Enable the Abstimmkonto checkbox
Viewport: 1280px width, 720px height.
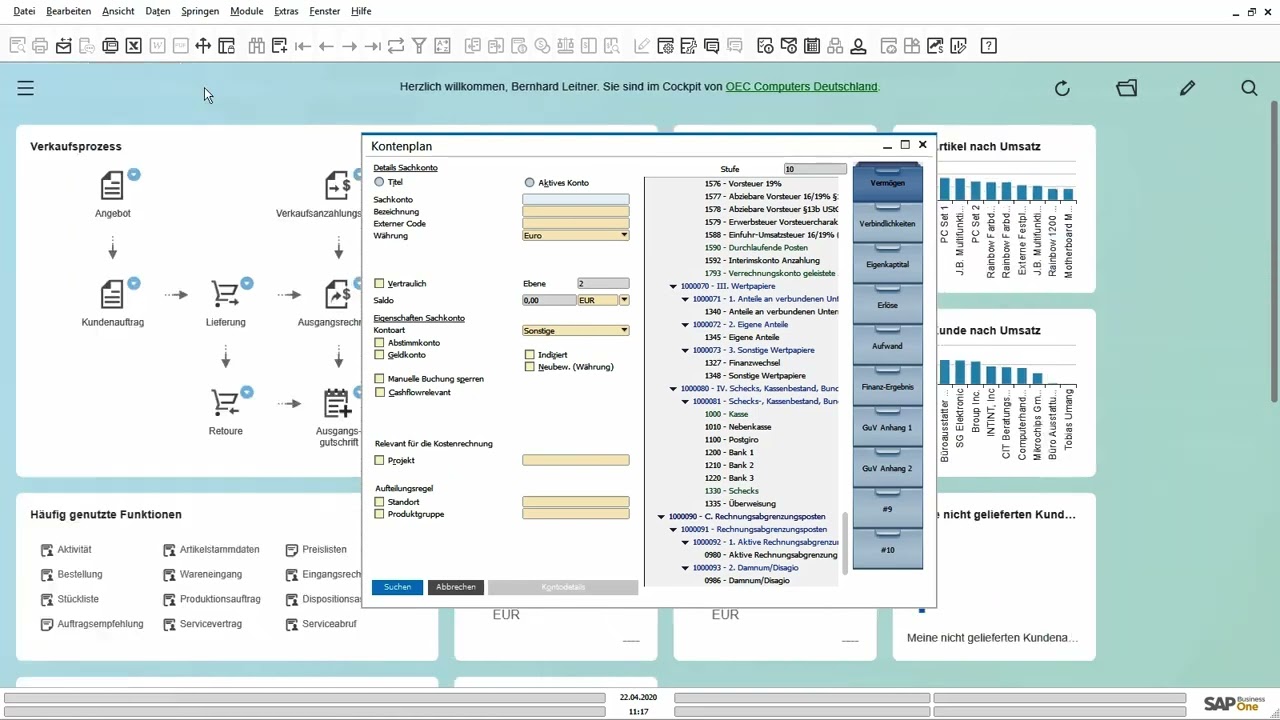tap(379, 343)
